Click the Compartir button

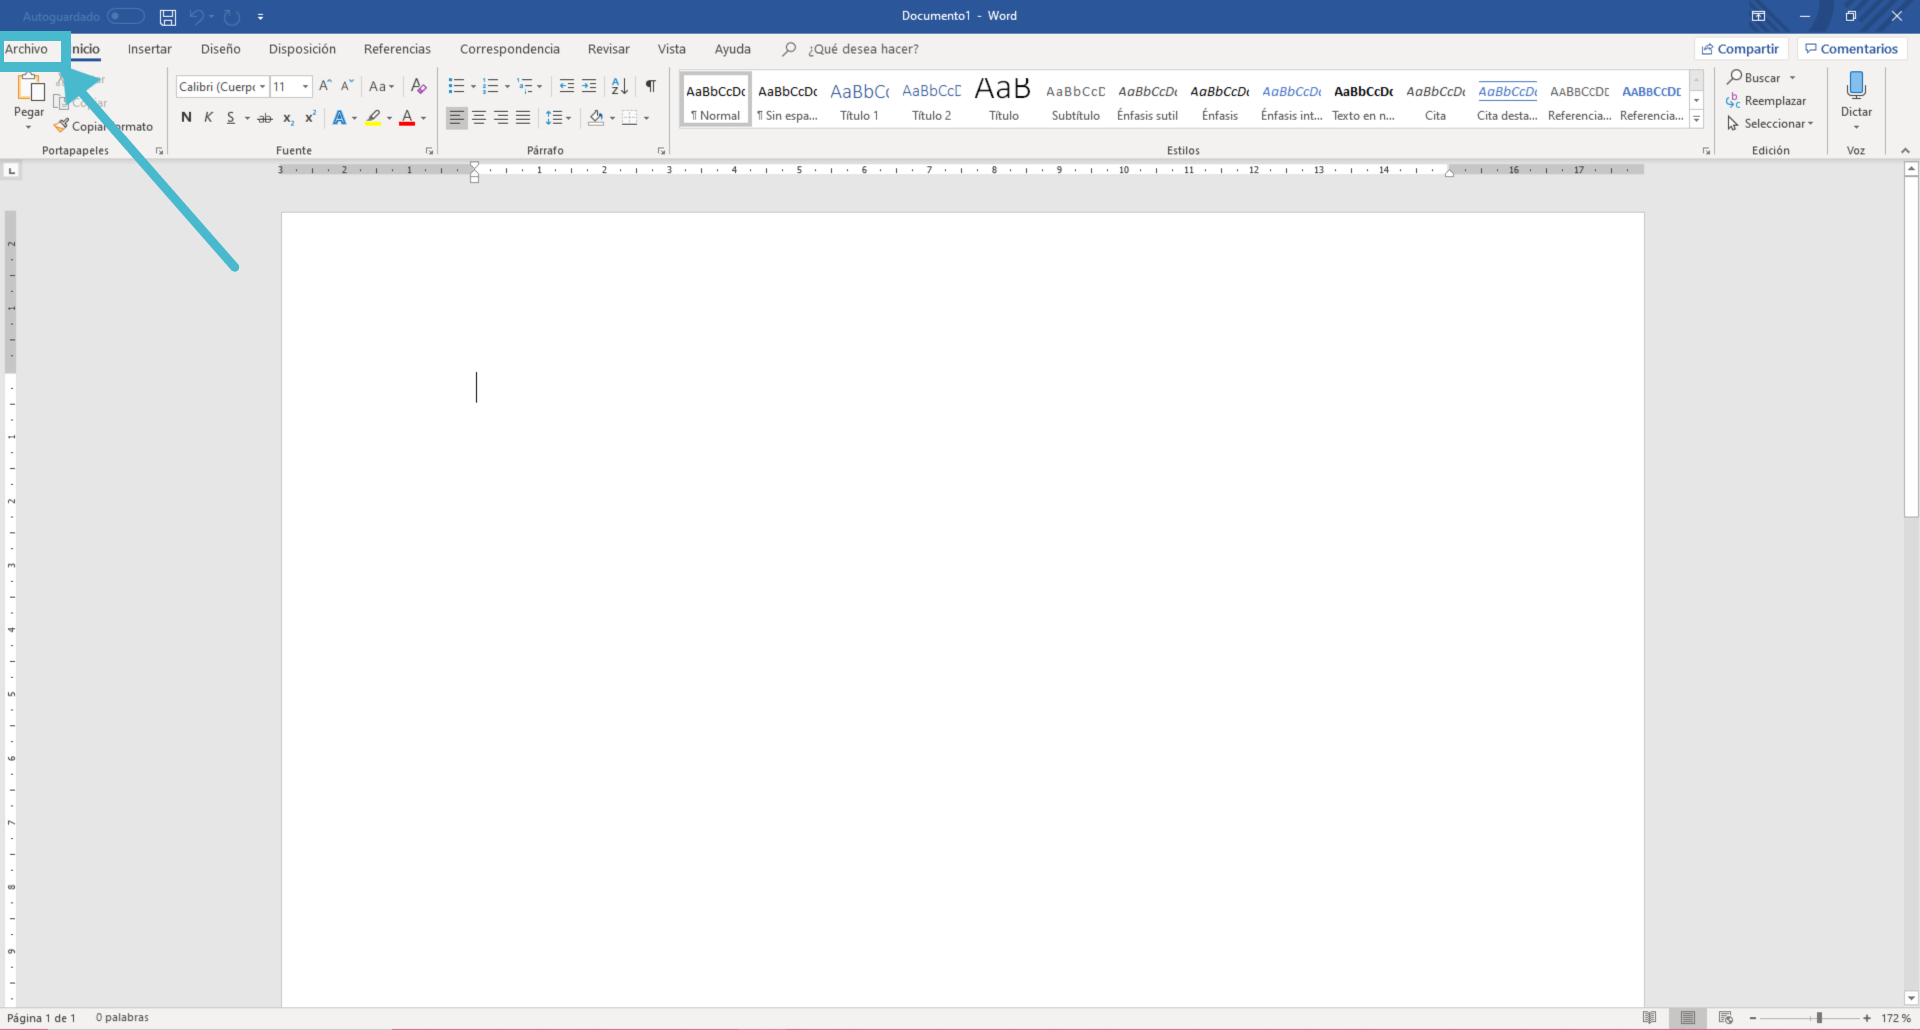coord(1741,49)
